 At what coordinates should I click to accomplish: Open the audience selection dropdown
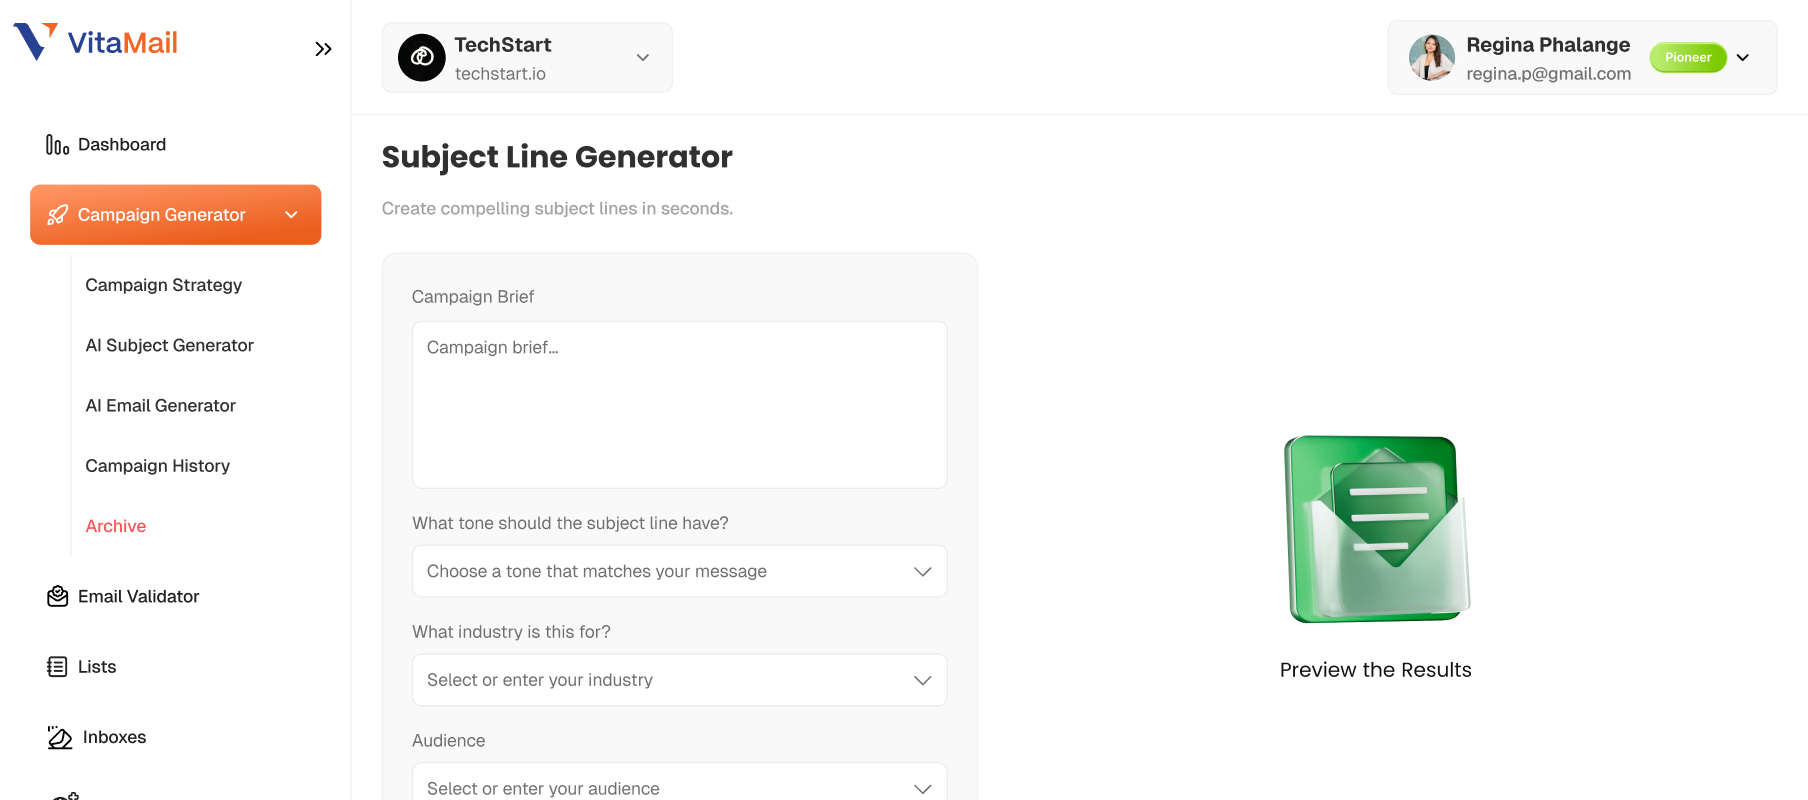pyautogui.click(x=679, y=787)
